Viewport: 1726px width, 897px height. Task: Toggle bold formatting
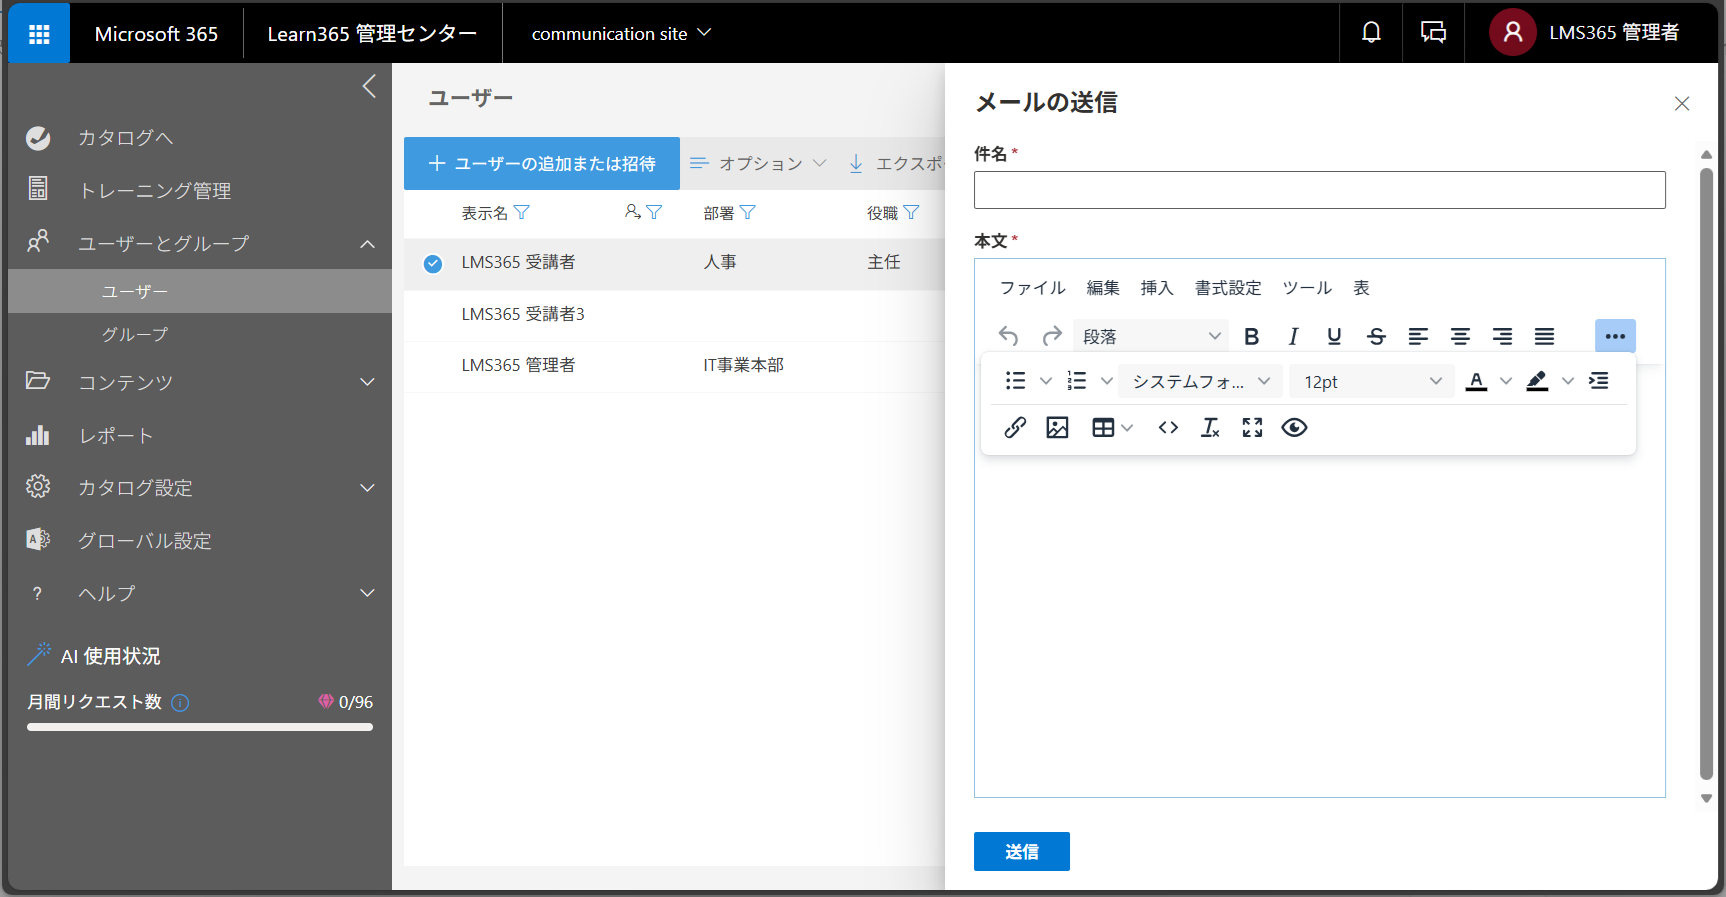1251,336
